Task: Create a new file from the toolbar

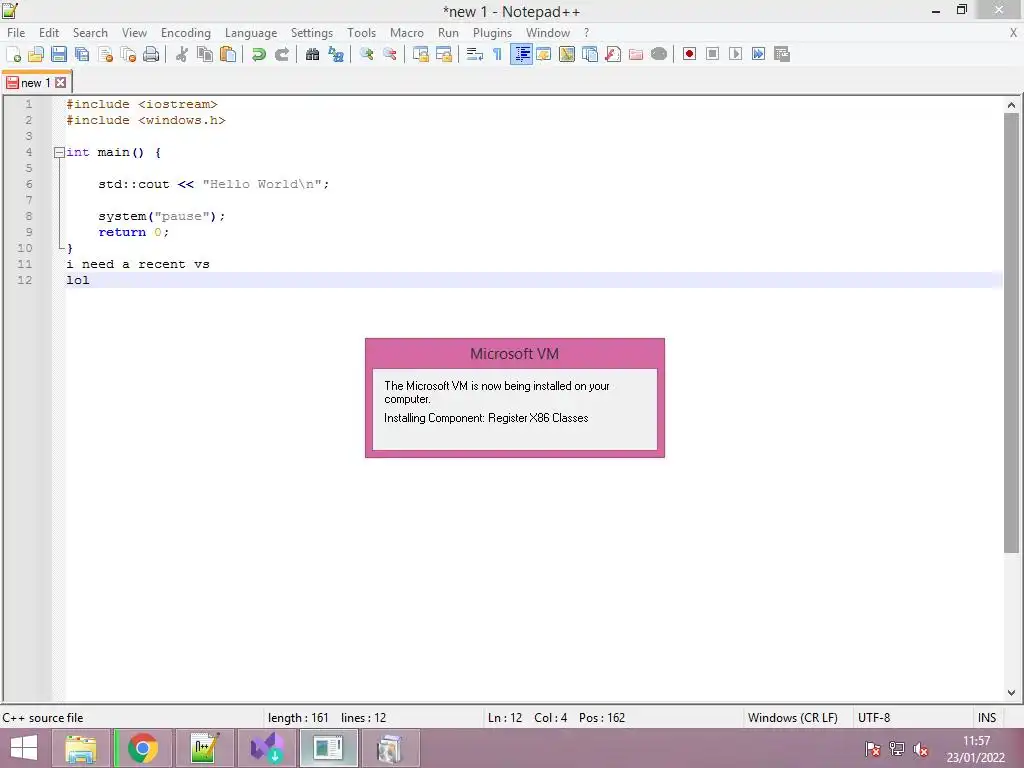Action: tap(13, 54)
